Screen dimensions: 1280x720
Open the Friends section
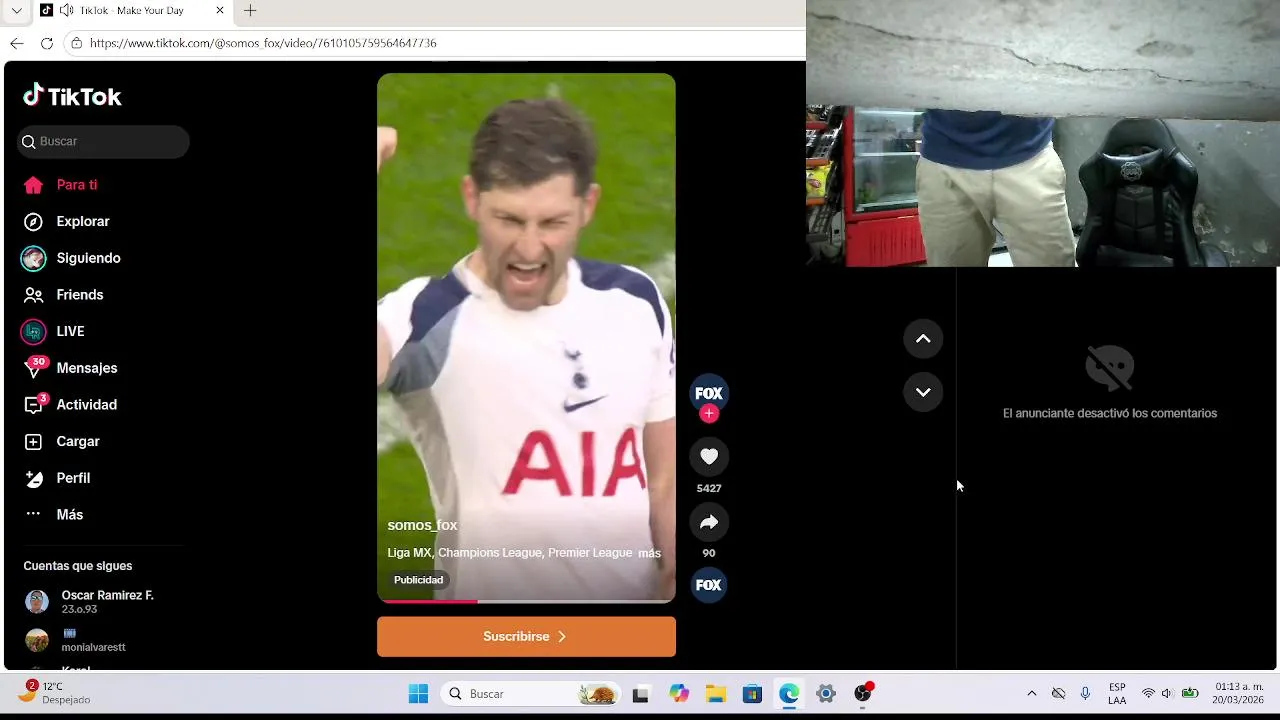(x=63, y=295)
